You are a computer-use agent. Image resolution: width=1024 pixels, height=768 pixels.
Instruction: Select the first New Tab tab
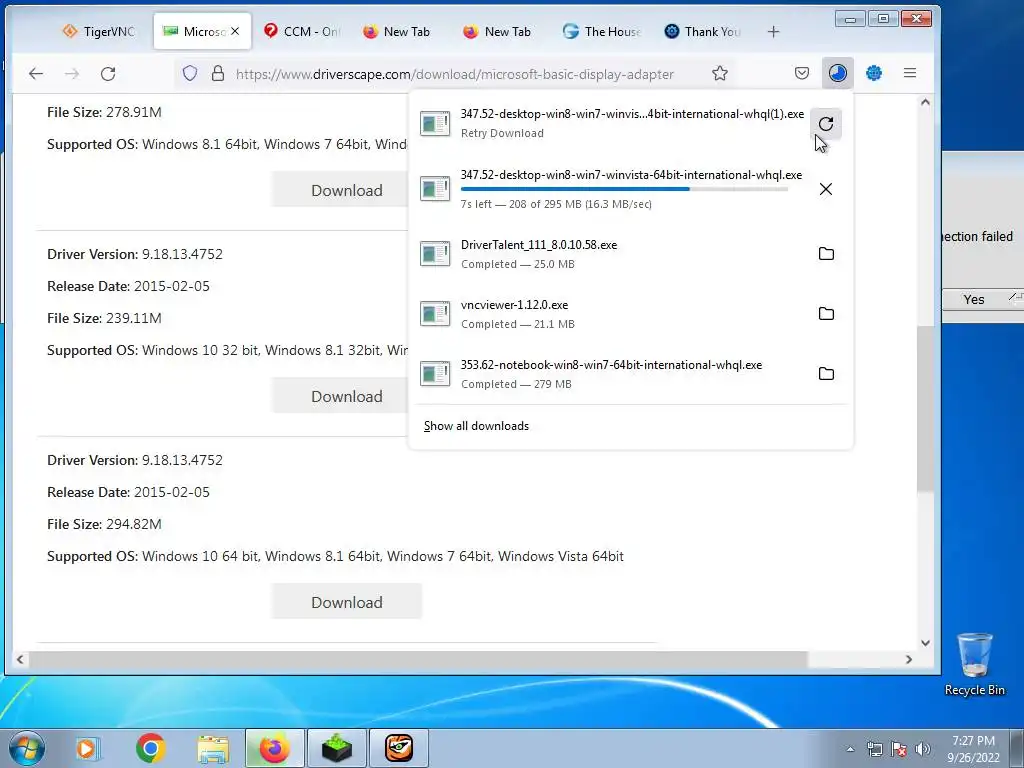pyautogui.click(x=396, y=31)
